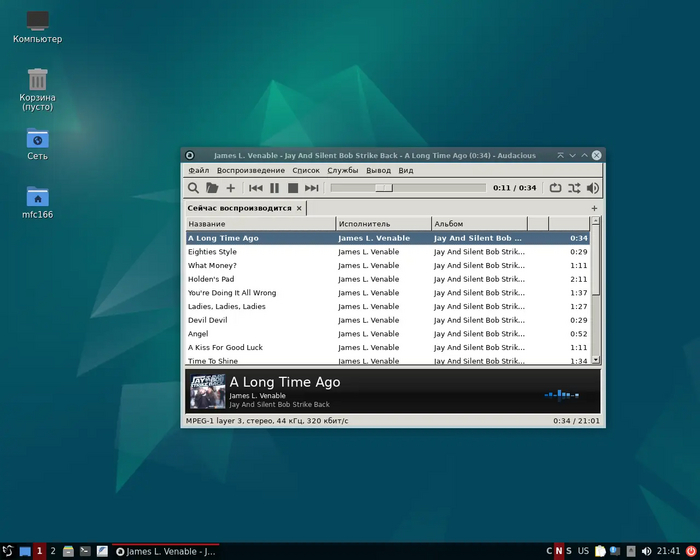
Task: Select the track You're Doing It All Wrong
Action: pyautogui.click(x=388, y=293)
